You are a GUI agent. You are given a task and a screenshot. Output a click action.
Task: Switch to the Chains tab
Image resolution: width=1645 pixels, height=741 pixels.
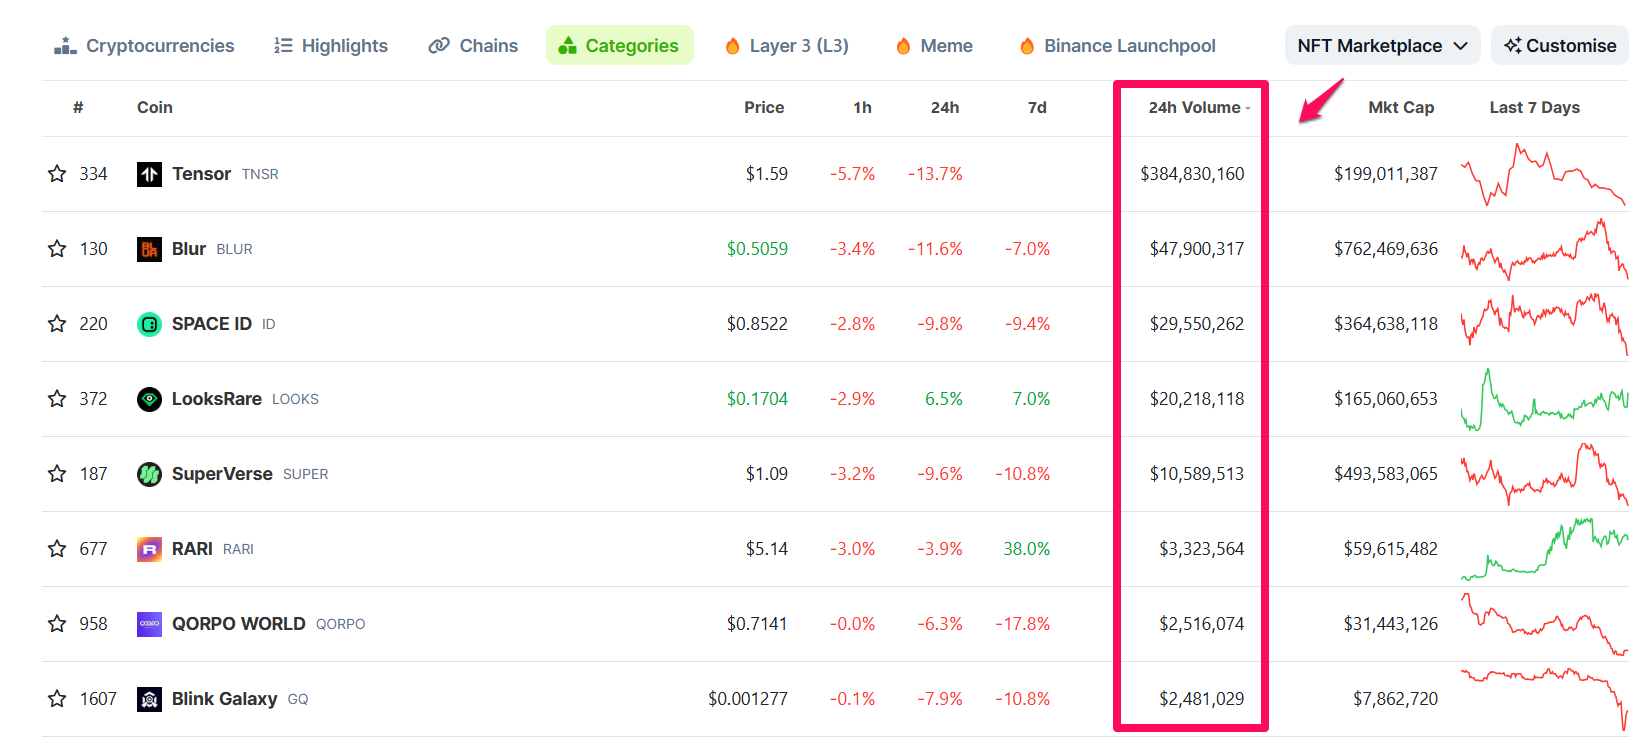pos(474,46)
